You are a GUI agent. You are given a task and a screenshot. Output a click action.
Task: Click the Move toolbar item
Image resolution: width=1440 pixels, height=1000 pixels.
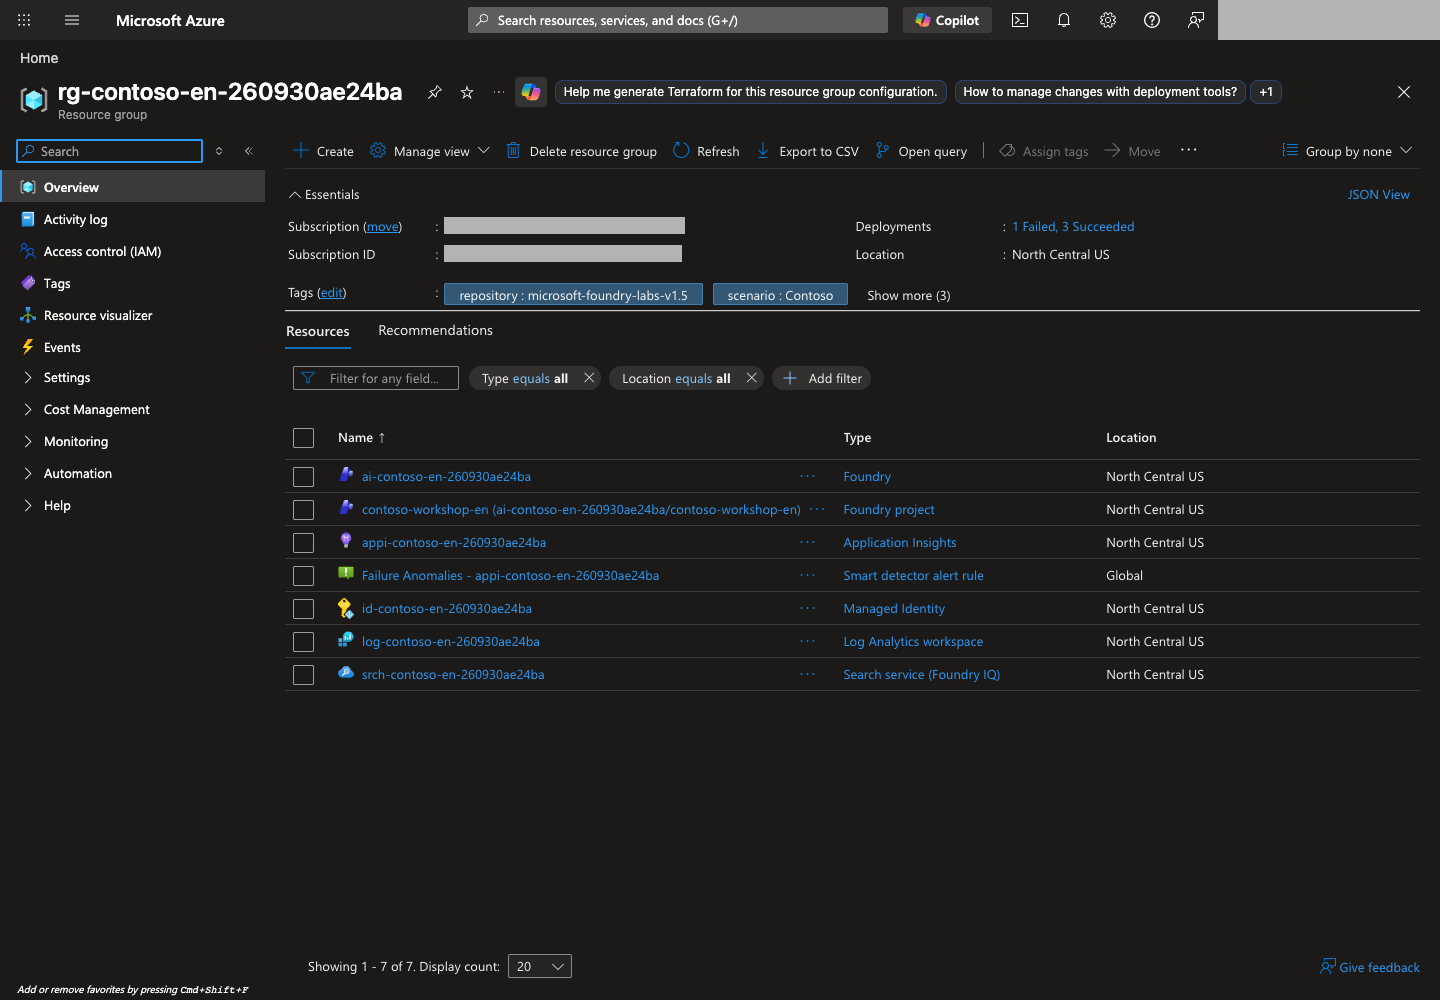[x=1132, y=151]
